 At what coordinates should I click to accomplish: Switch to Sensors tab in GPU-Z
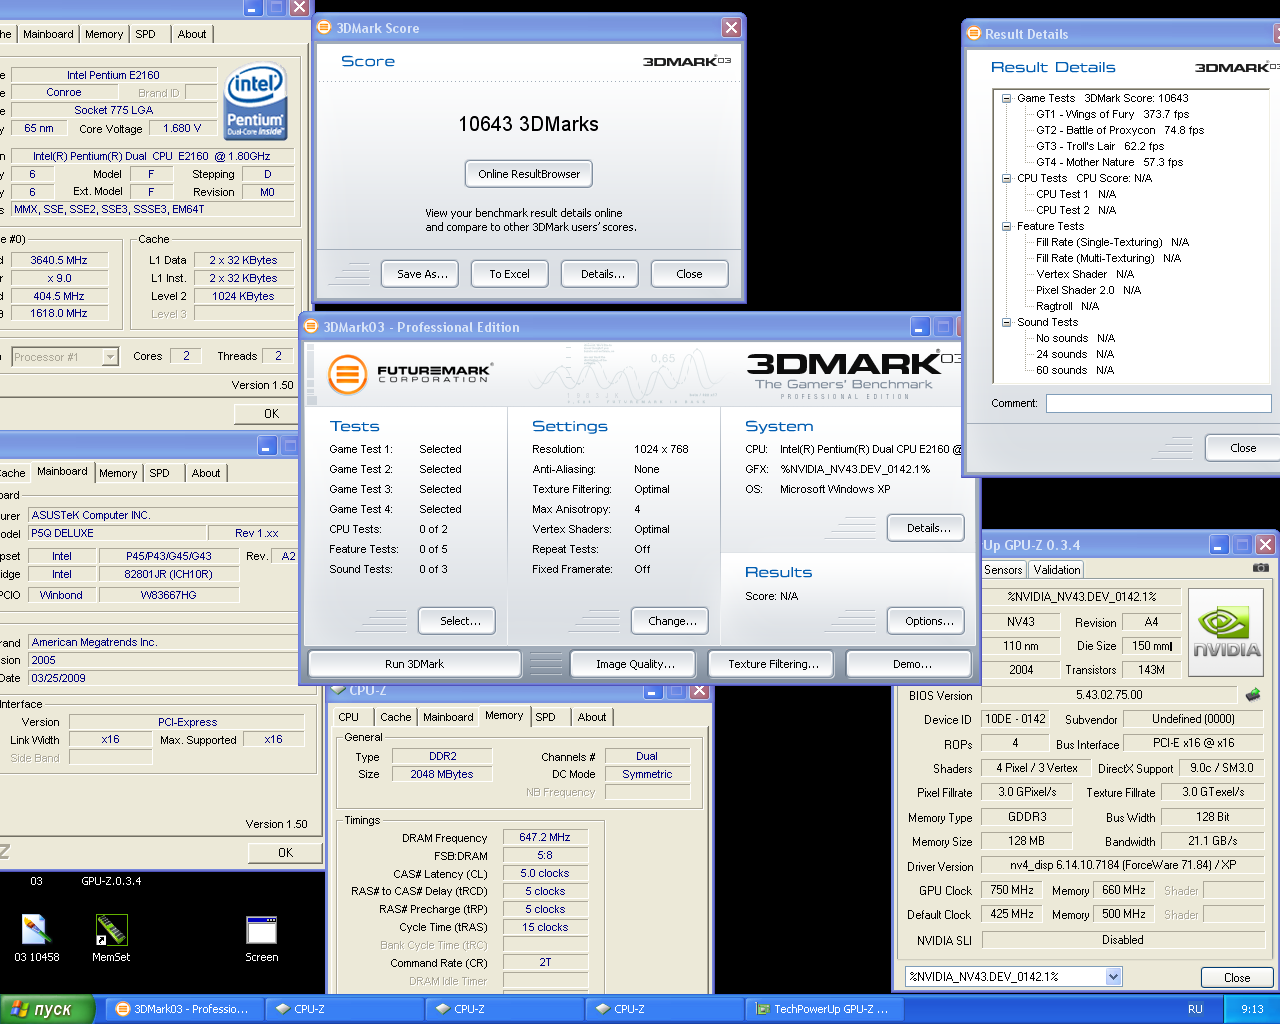click(x=1003, y=569)
